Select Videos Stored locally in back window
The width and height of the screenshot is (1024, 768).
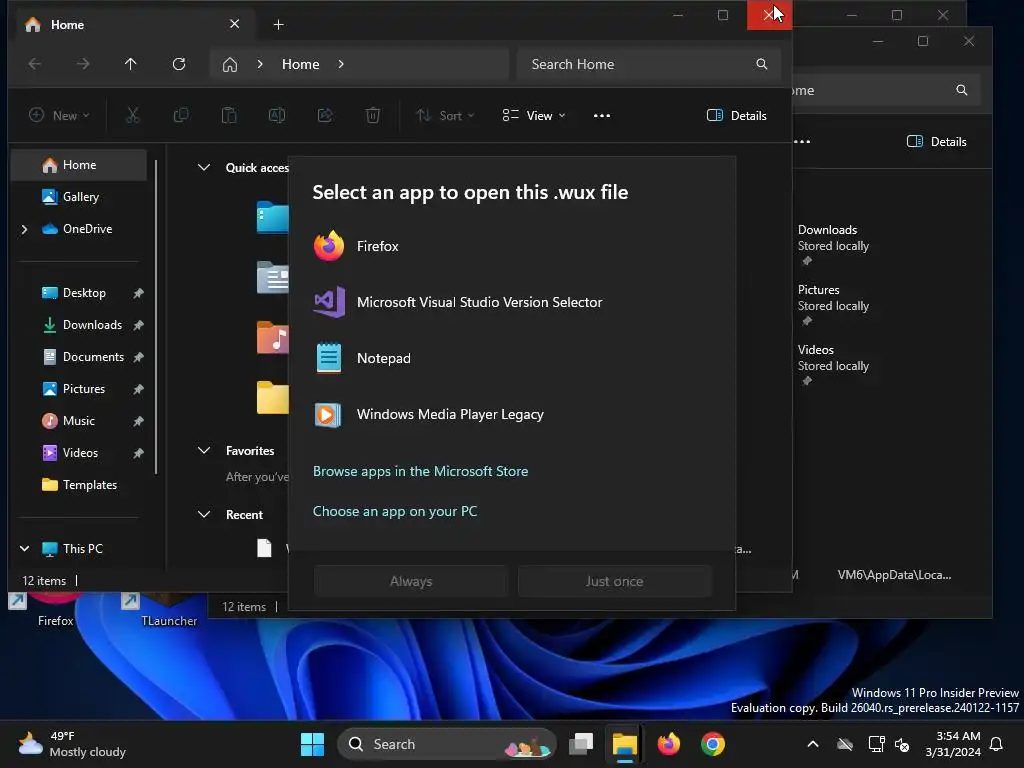pyautogui.click(x=833, y=365)
